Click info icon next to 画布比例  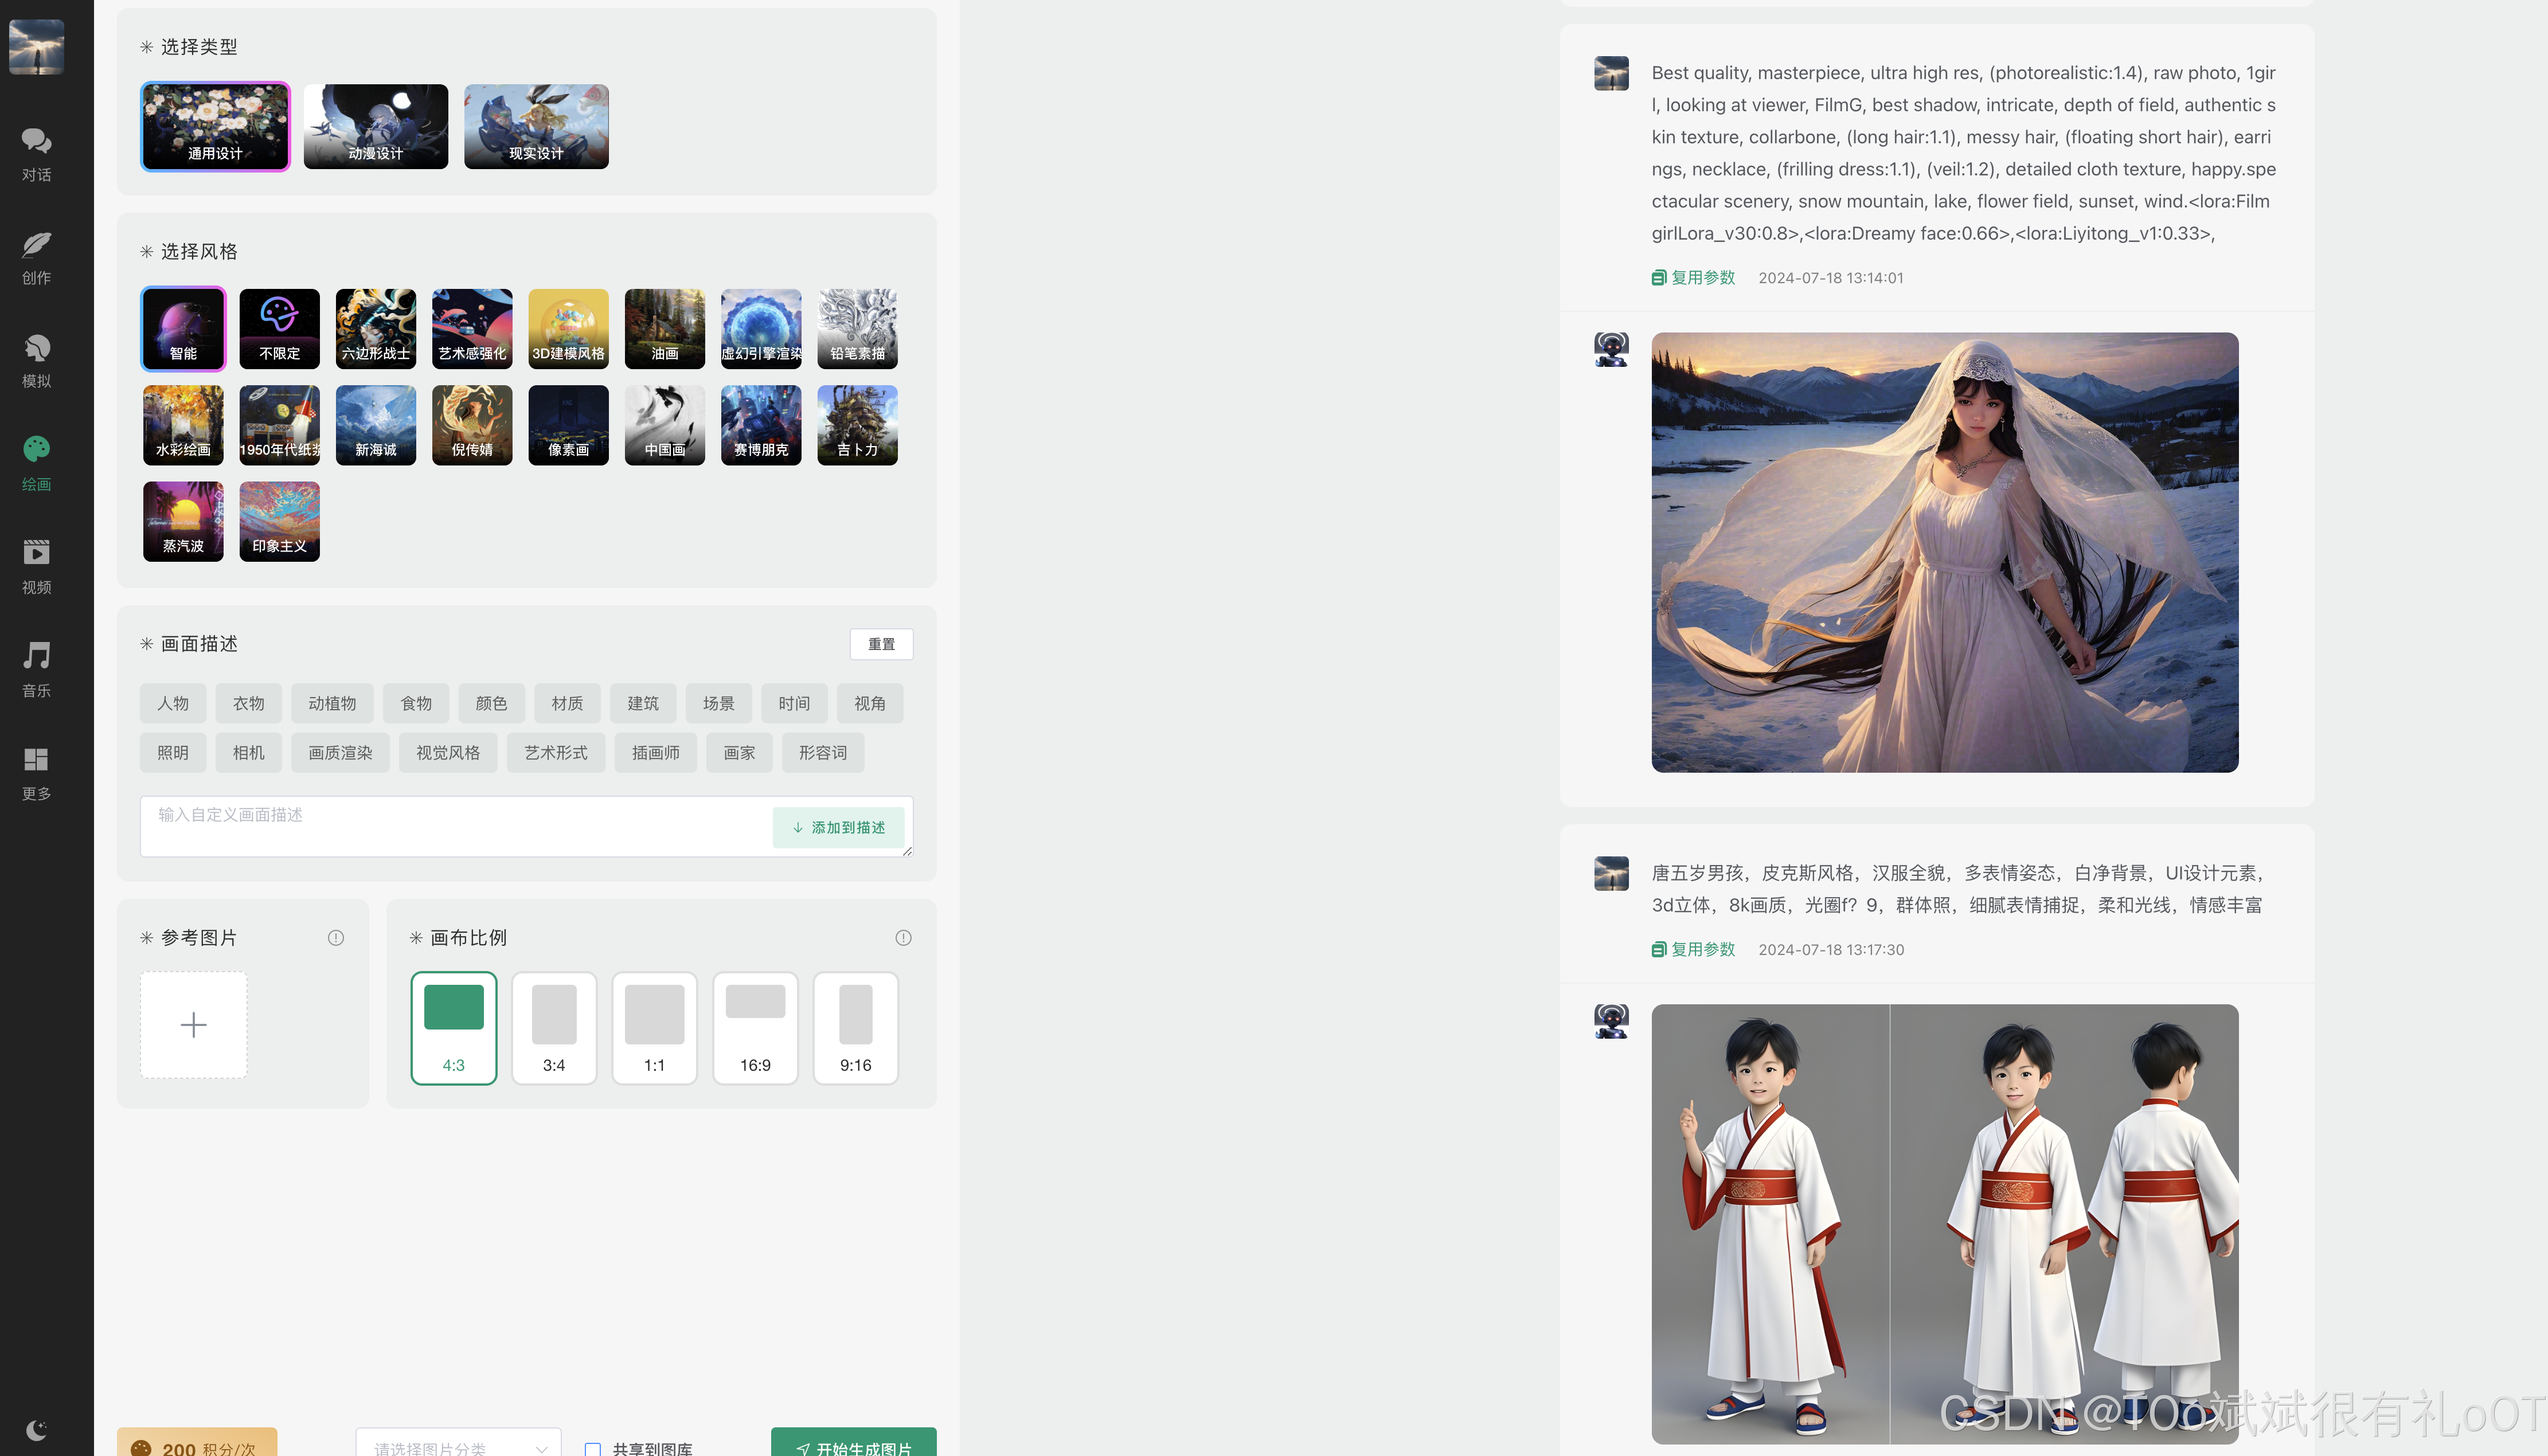pos(903,937)
